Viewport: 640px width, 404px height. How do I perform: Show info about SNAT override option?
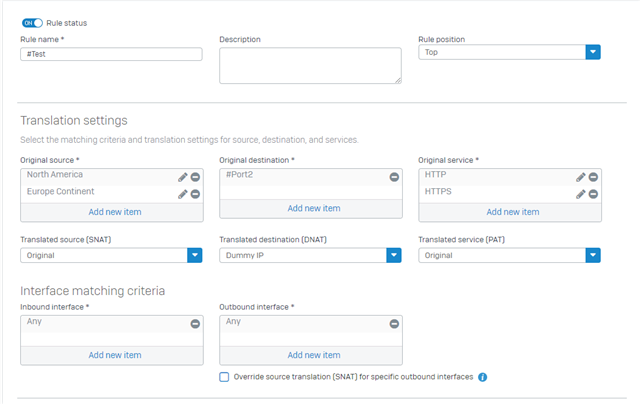482,377
